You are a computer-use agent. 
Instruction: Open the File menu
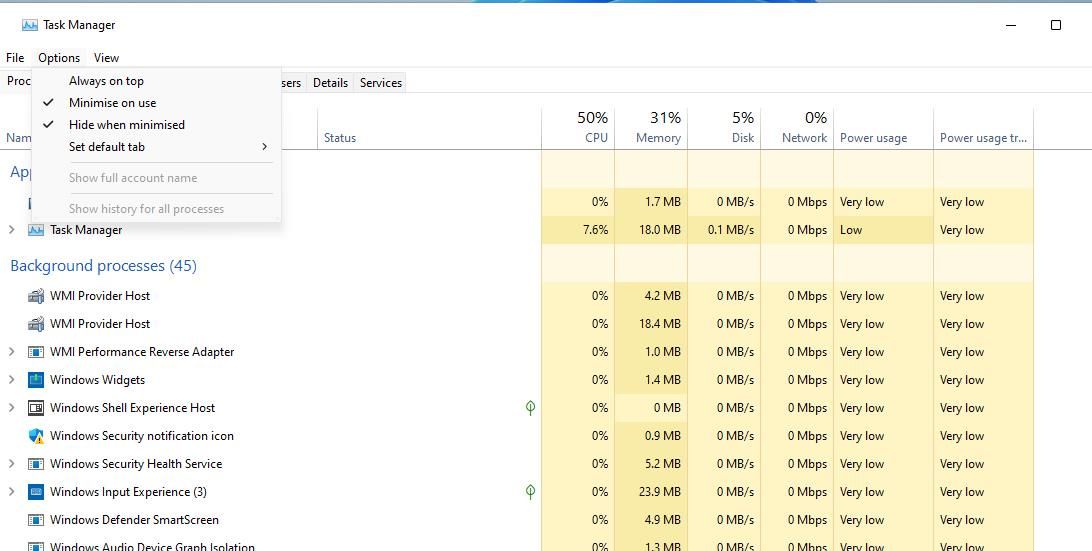15,58
